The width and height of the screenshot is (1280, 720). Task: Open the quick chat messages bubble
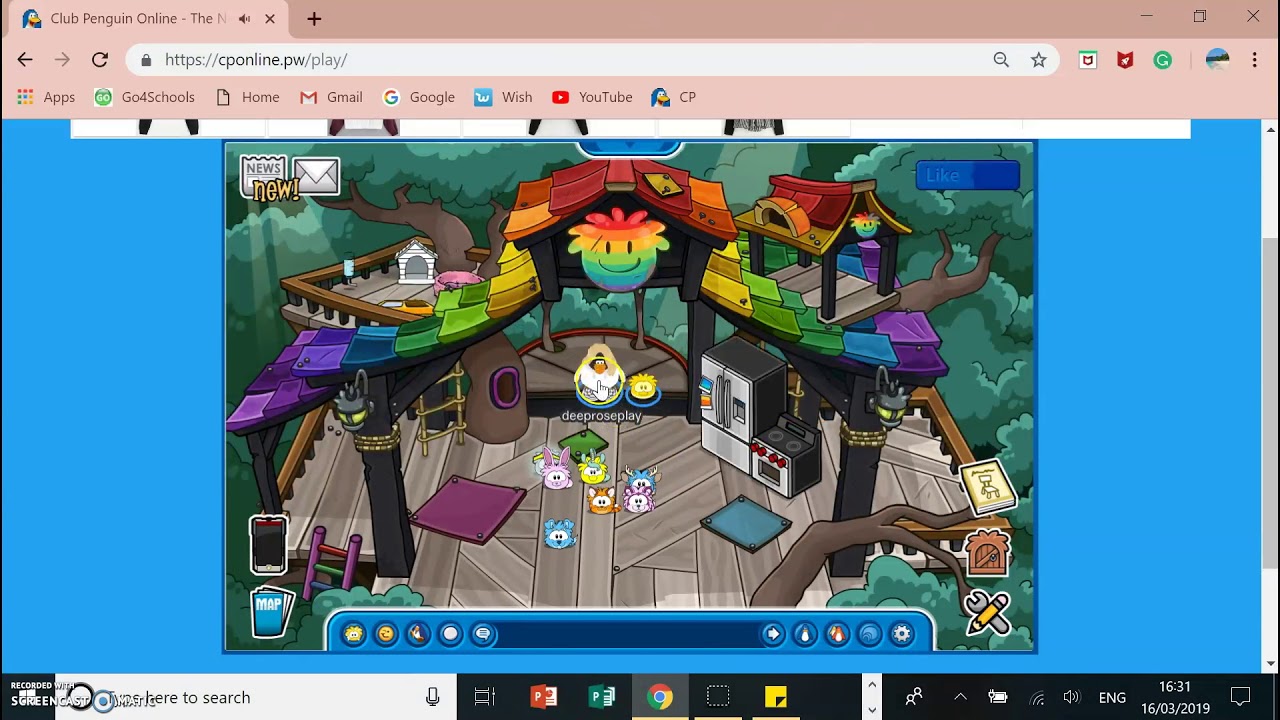(x=483, y=633)
